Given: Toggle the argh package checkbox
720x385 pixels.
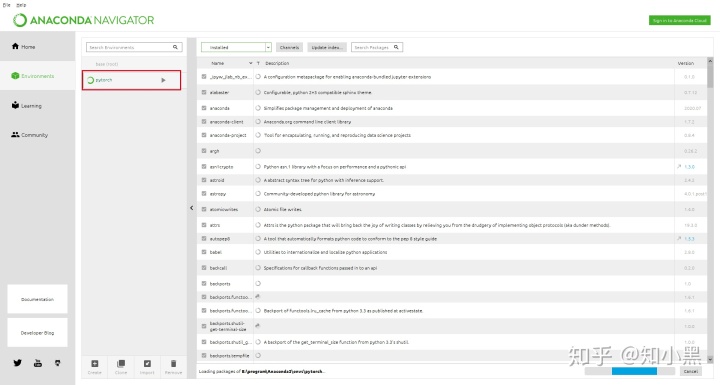Looking at the screenshot, I should pos(204,150).
